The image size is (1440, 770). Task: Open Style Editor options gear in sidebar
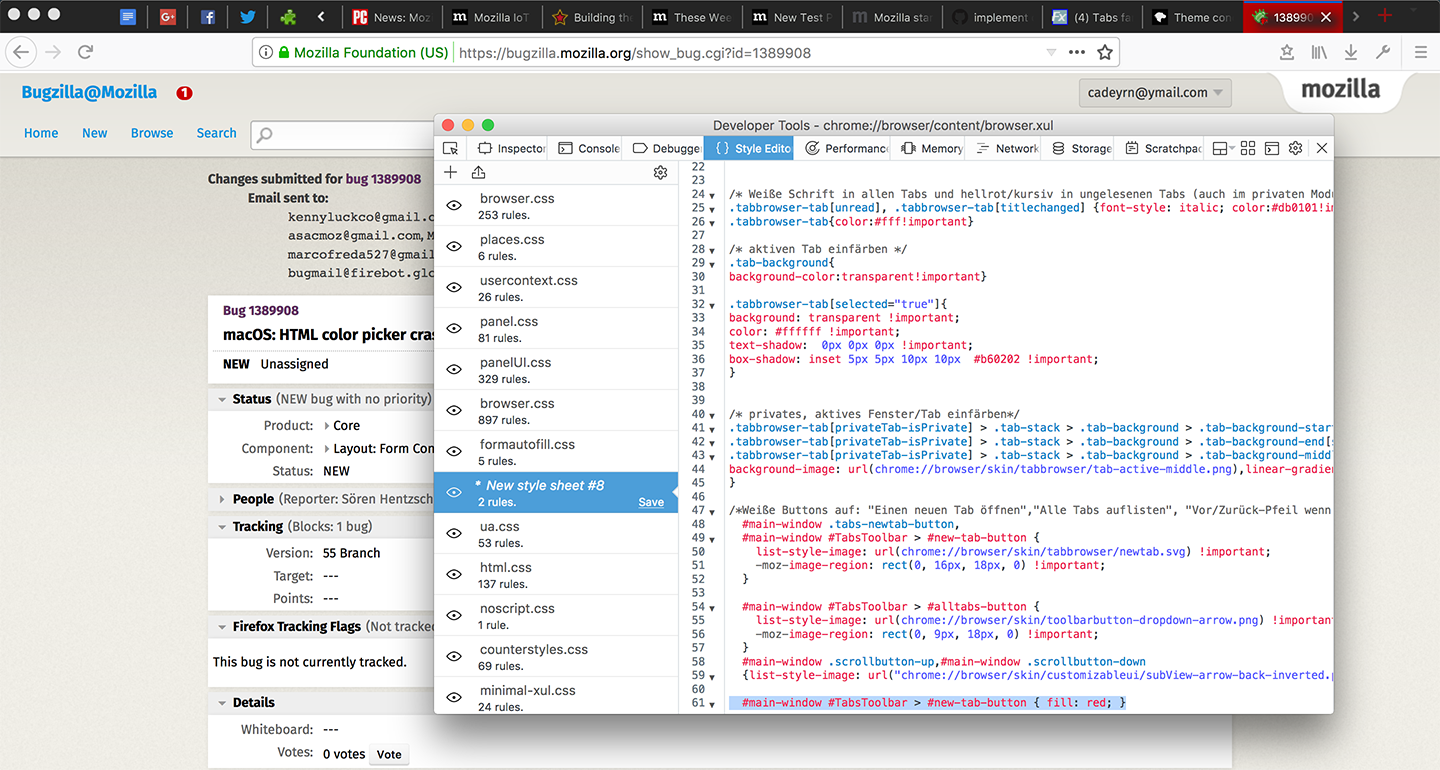coord(660,172)
